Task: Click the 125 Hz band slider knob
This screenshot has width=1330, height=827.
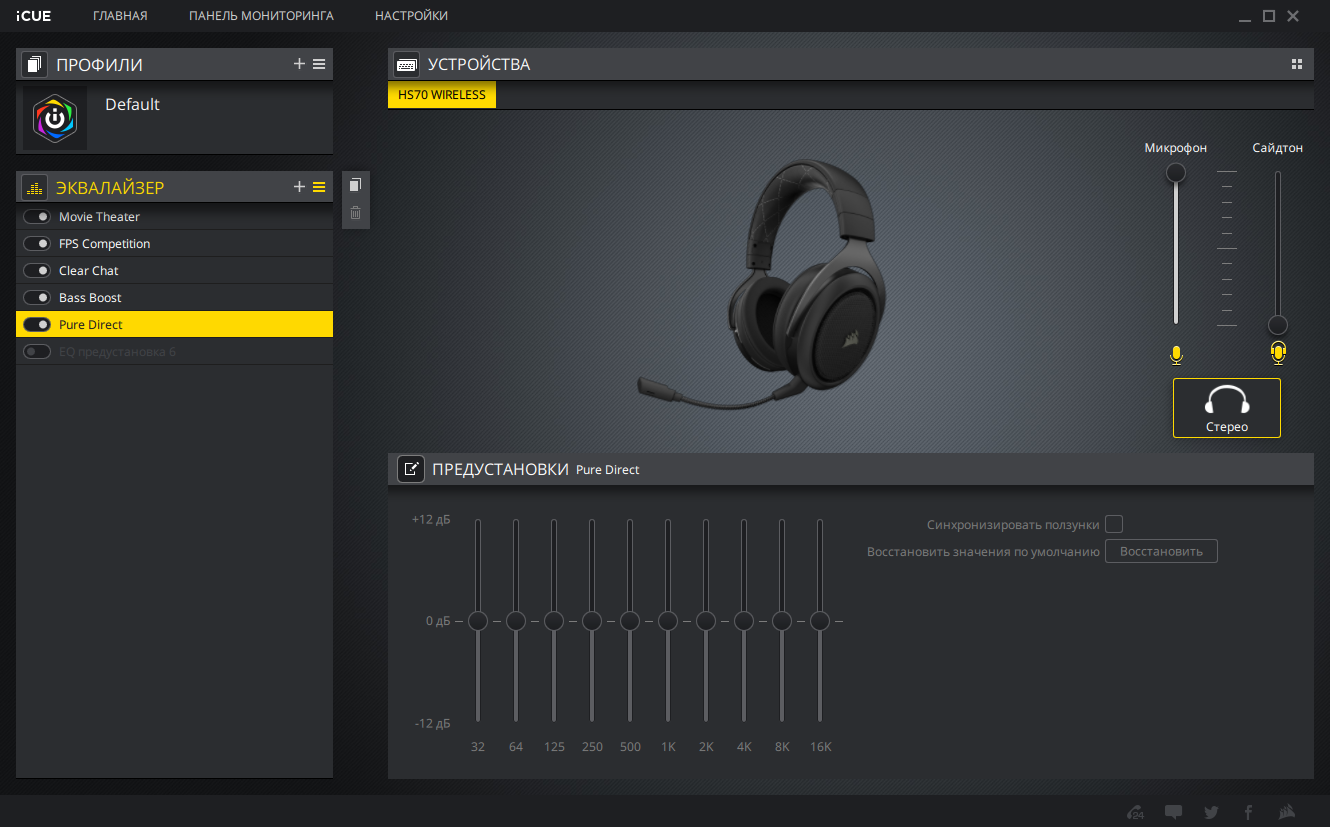Action: point(554,621)
